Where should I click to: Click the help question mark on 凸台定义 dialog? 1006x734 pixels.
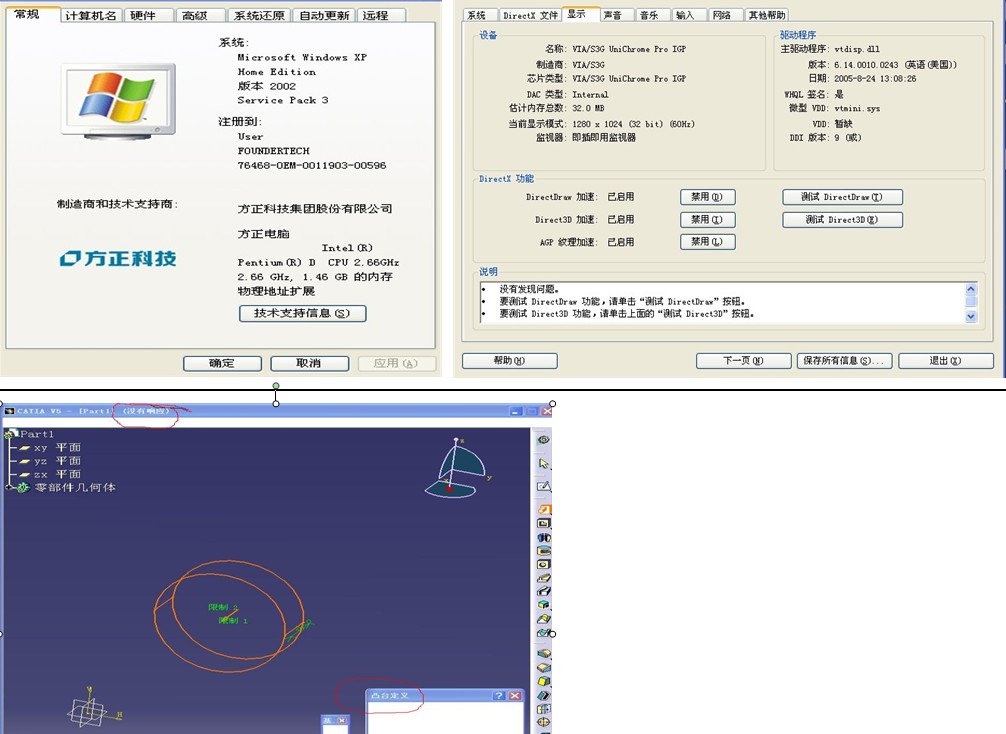coord(499,696)
